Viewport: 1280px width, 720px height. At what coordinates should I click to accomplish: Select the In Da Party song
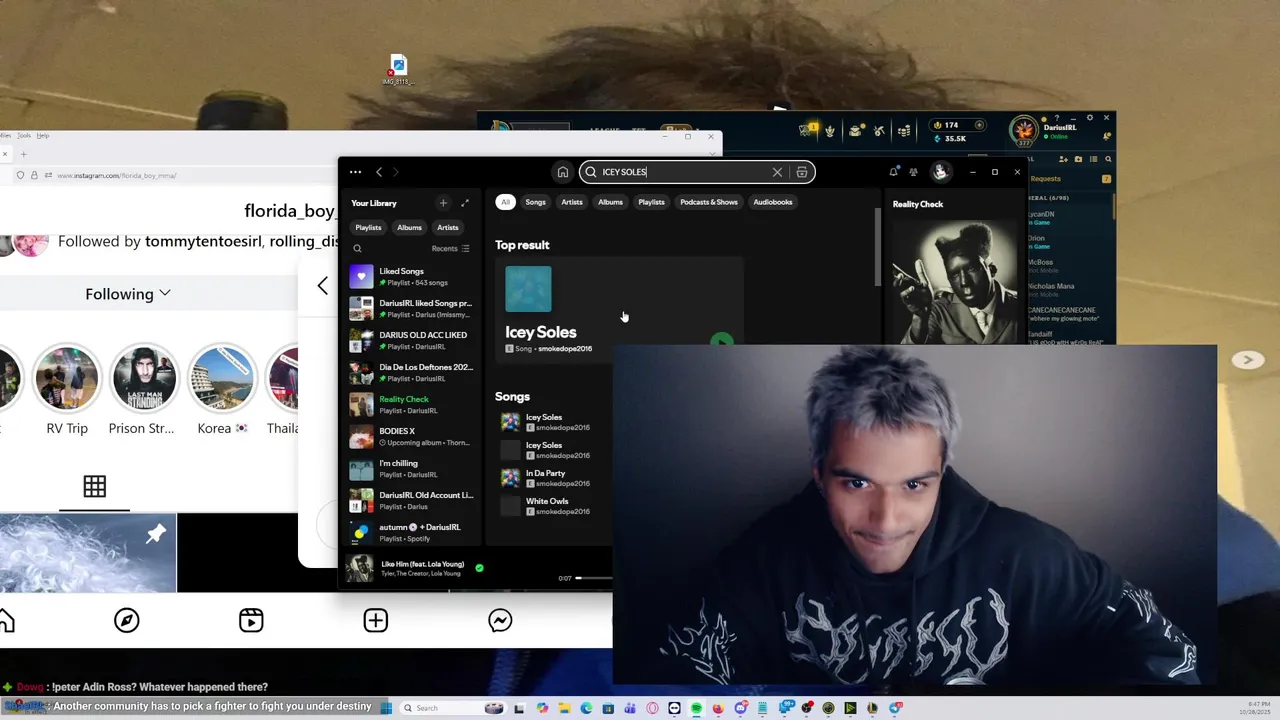[555, 478]
